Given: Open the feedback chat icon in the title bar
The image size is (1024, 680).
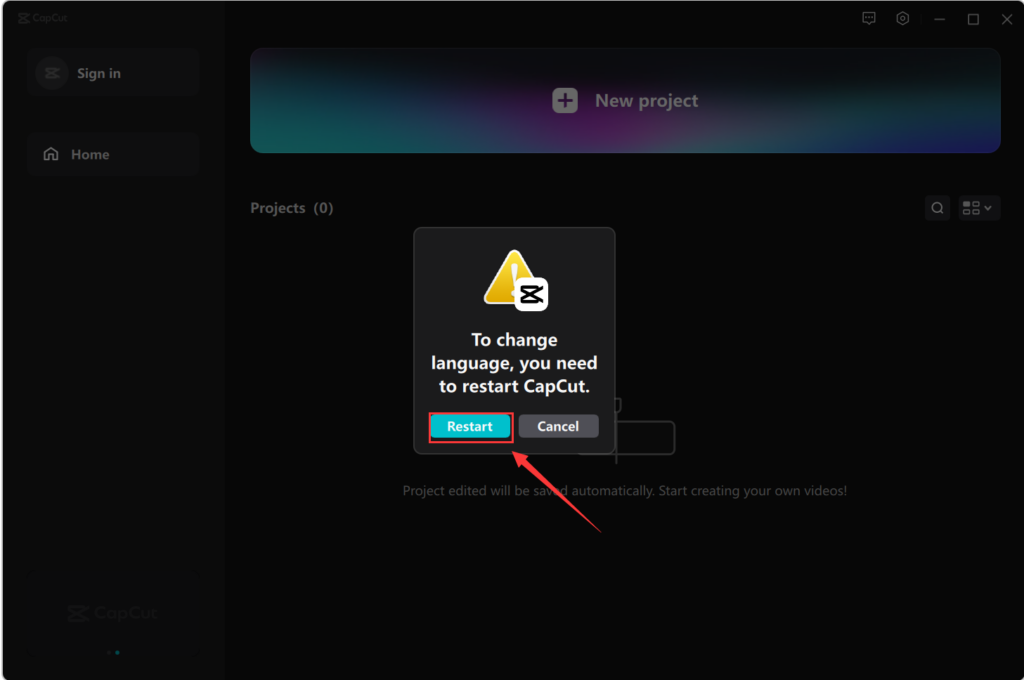Looking at the screenshot, I should (869, 18).
